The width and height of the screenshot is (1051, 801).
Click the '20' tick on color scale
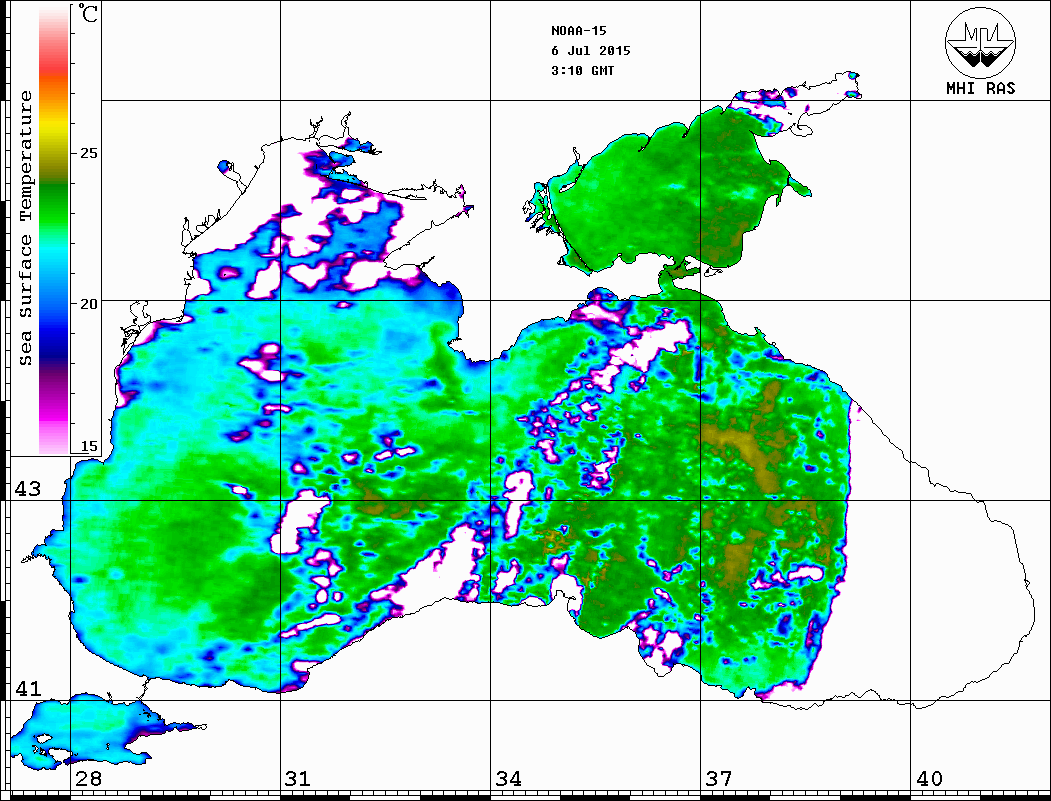(x=88, y=304)
